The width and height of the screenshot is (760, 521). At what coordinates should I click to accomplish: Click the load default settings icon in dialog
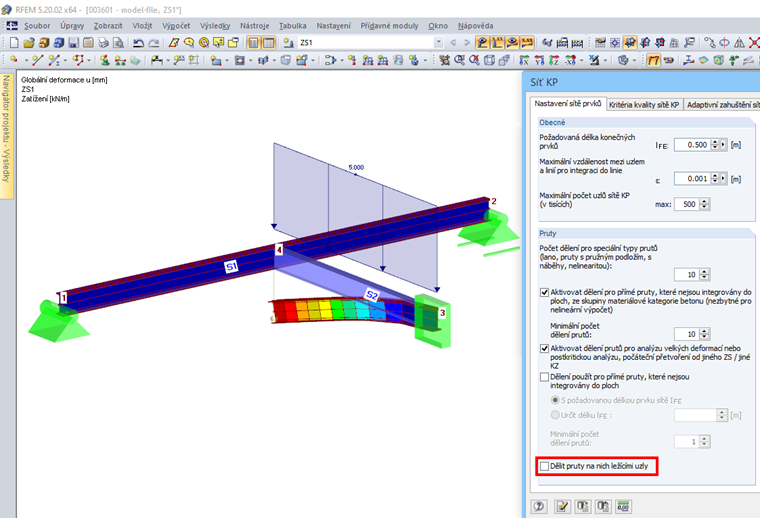pos(583,507)
